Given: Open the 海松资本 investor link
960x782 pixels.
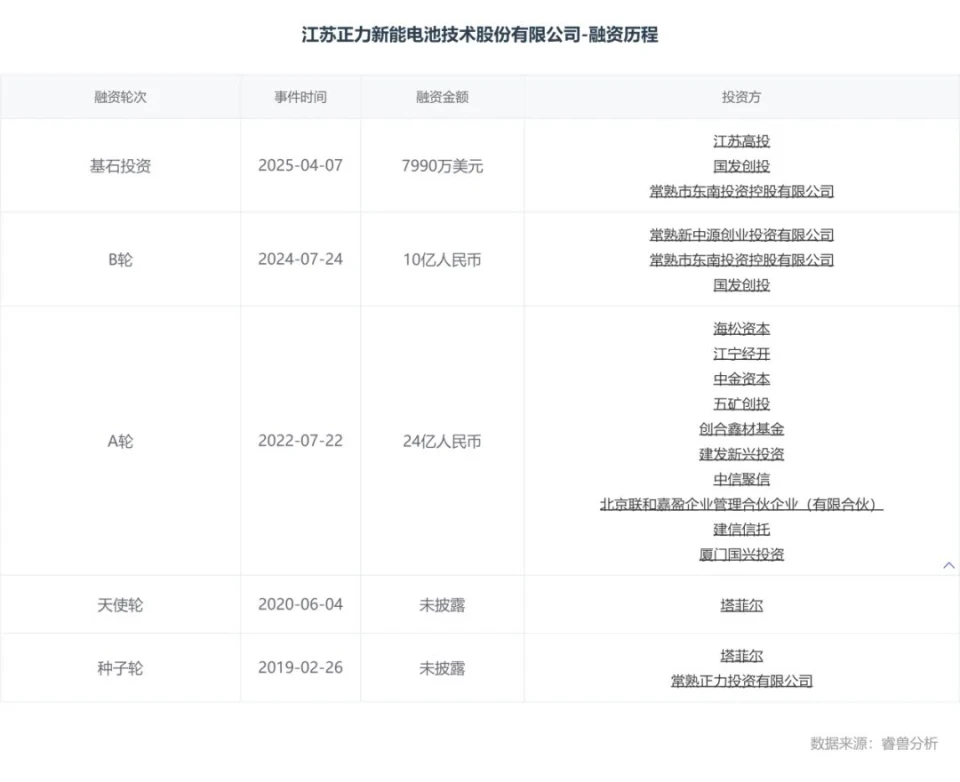Looking at the screenshot, I should [741, 329].
